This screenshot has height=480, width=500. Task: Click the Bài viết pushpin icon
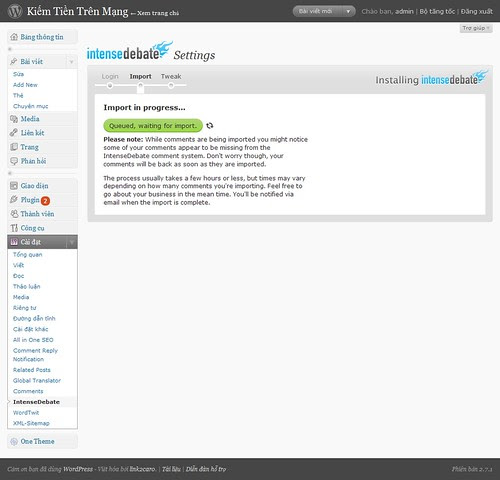(x=14, y=61)
